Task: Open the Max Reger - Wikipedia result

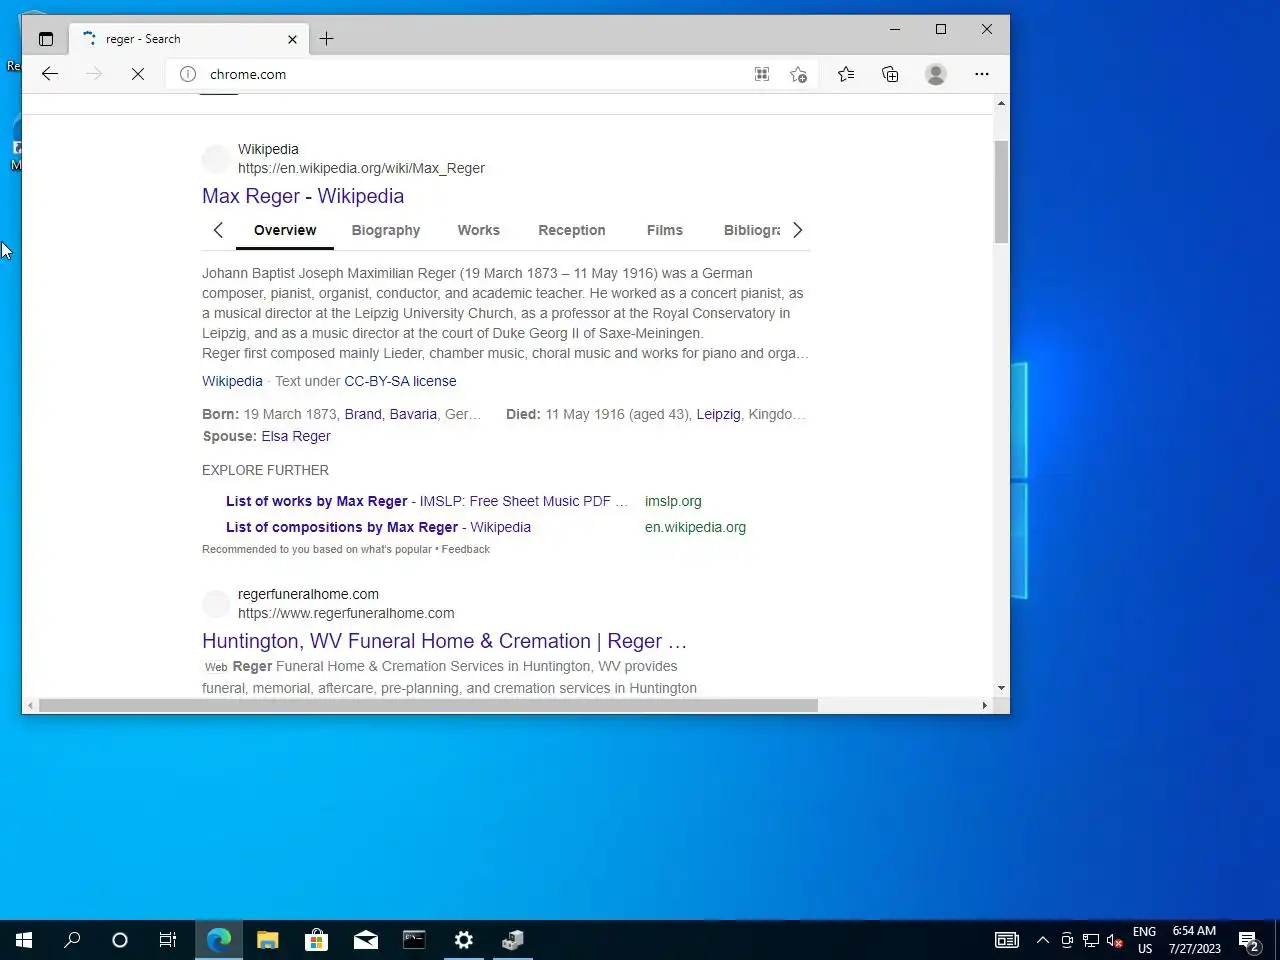Action: click(303, 196)
